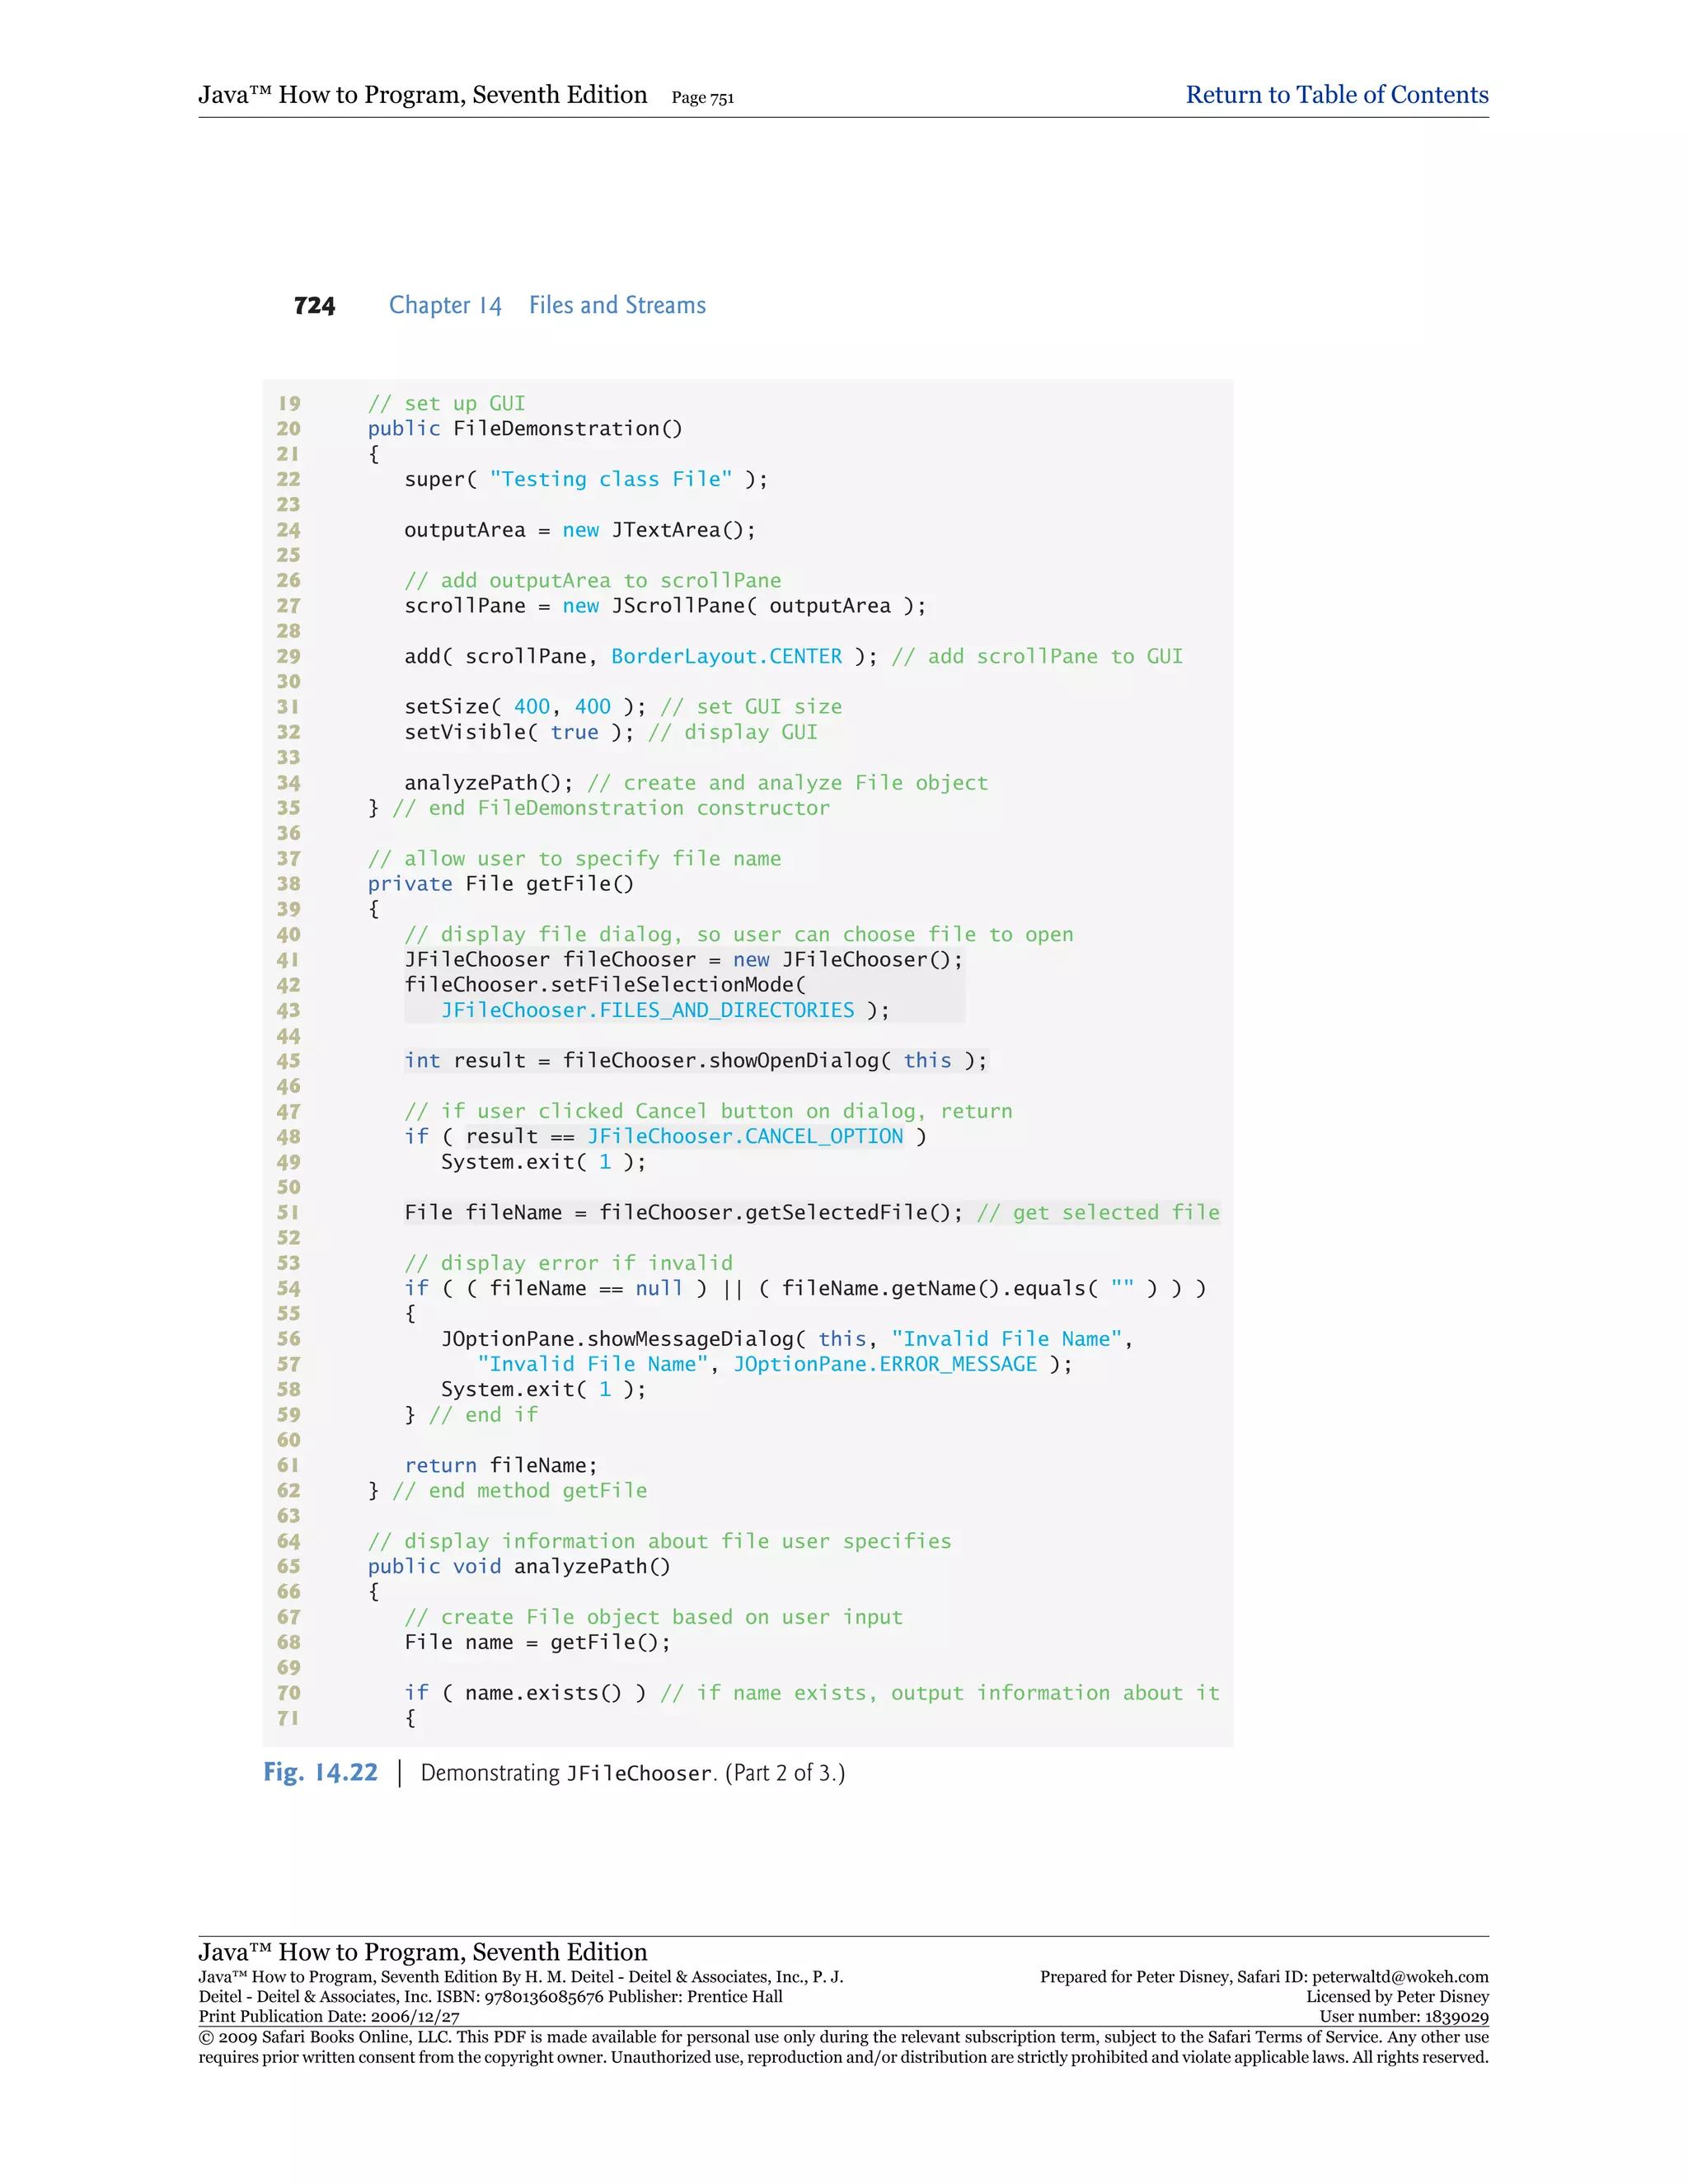Viewport: 1688px width, 2184px height.
Task: Click the footer title Java How to Program
Action: [422, 1952]
